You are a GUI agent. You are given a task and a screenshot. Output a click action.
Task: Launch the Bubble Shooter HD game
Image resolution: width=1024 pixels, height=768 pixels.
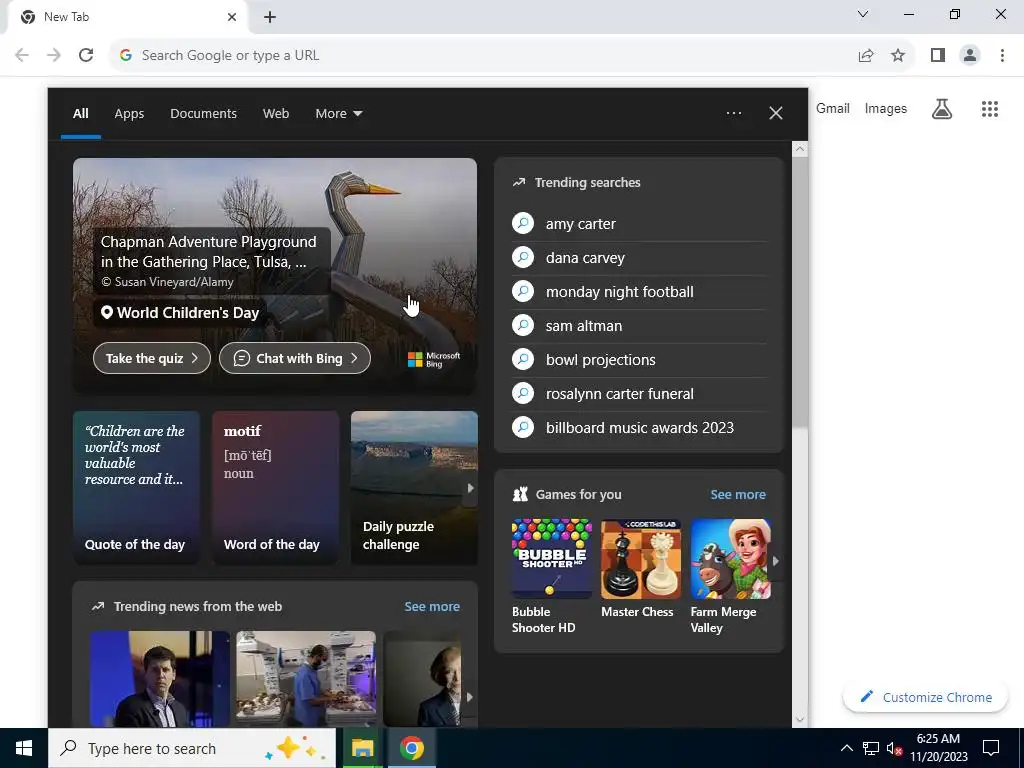551,577
